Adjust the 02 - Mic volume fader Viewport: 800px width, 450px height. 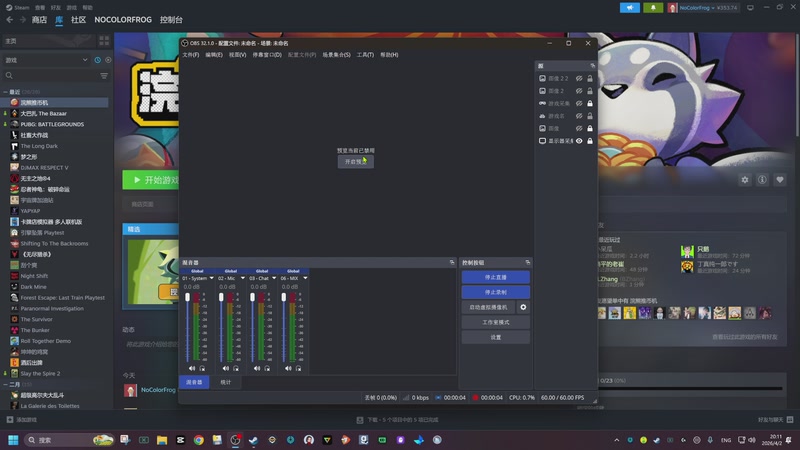click(x=221, y=297)
